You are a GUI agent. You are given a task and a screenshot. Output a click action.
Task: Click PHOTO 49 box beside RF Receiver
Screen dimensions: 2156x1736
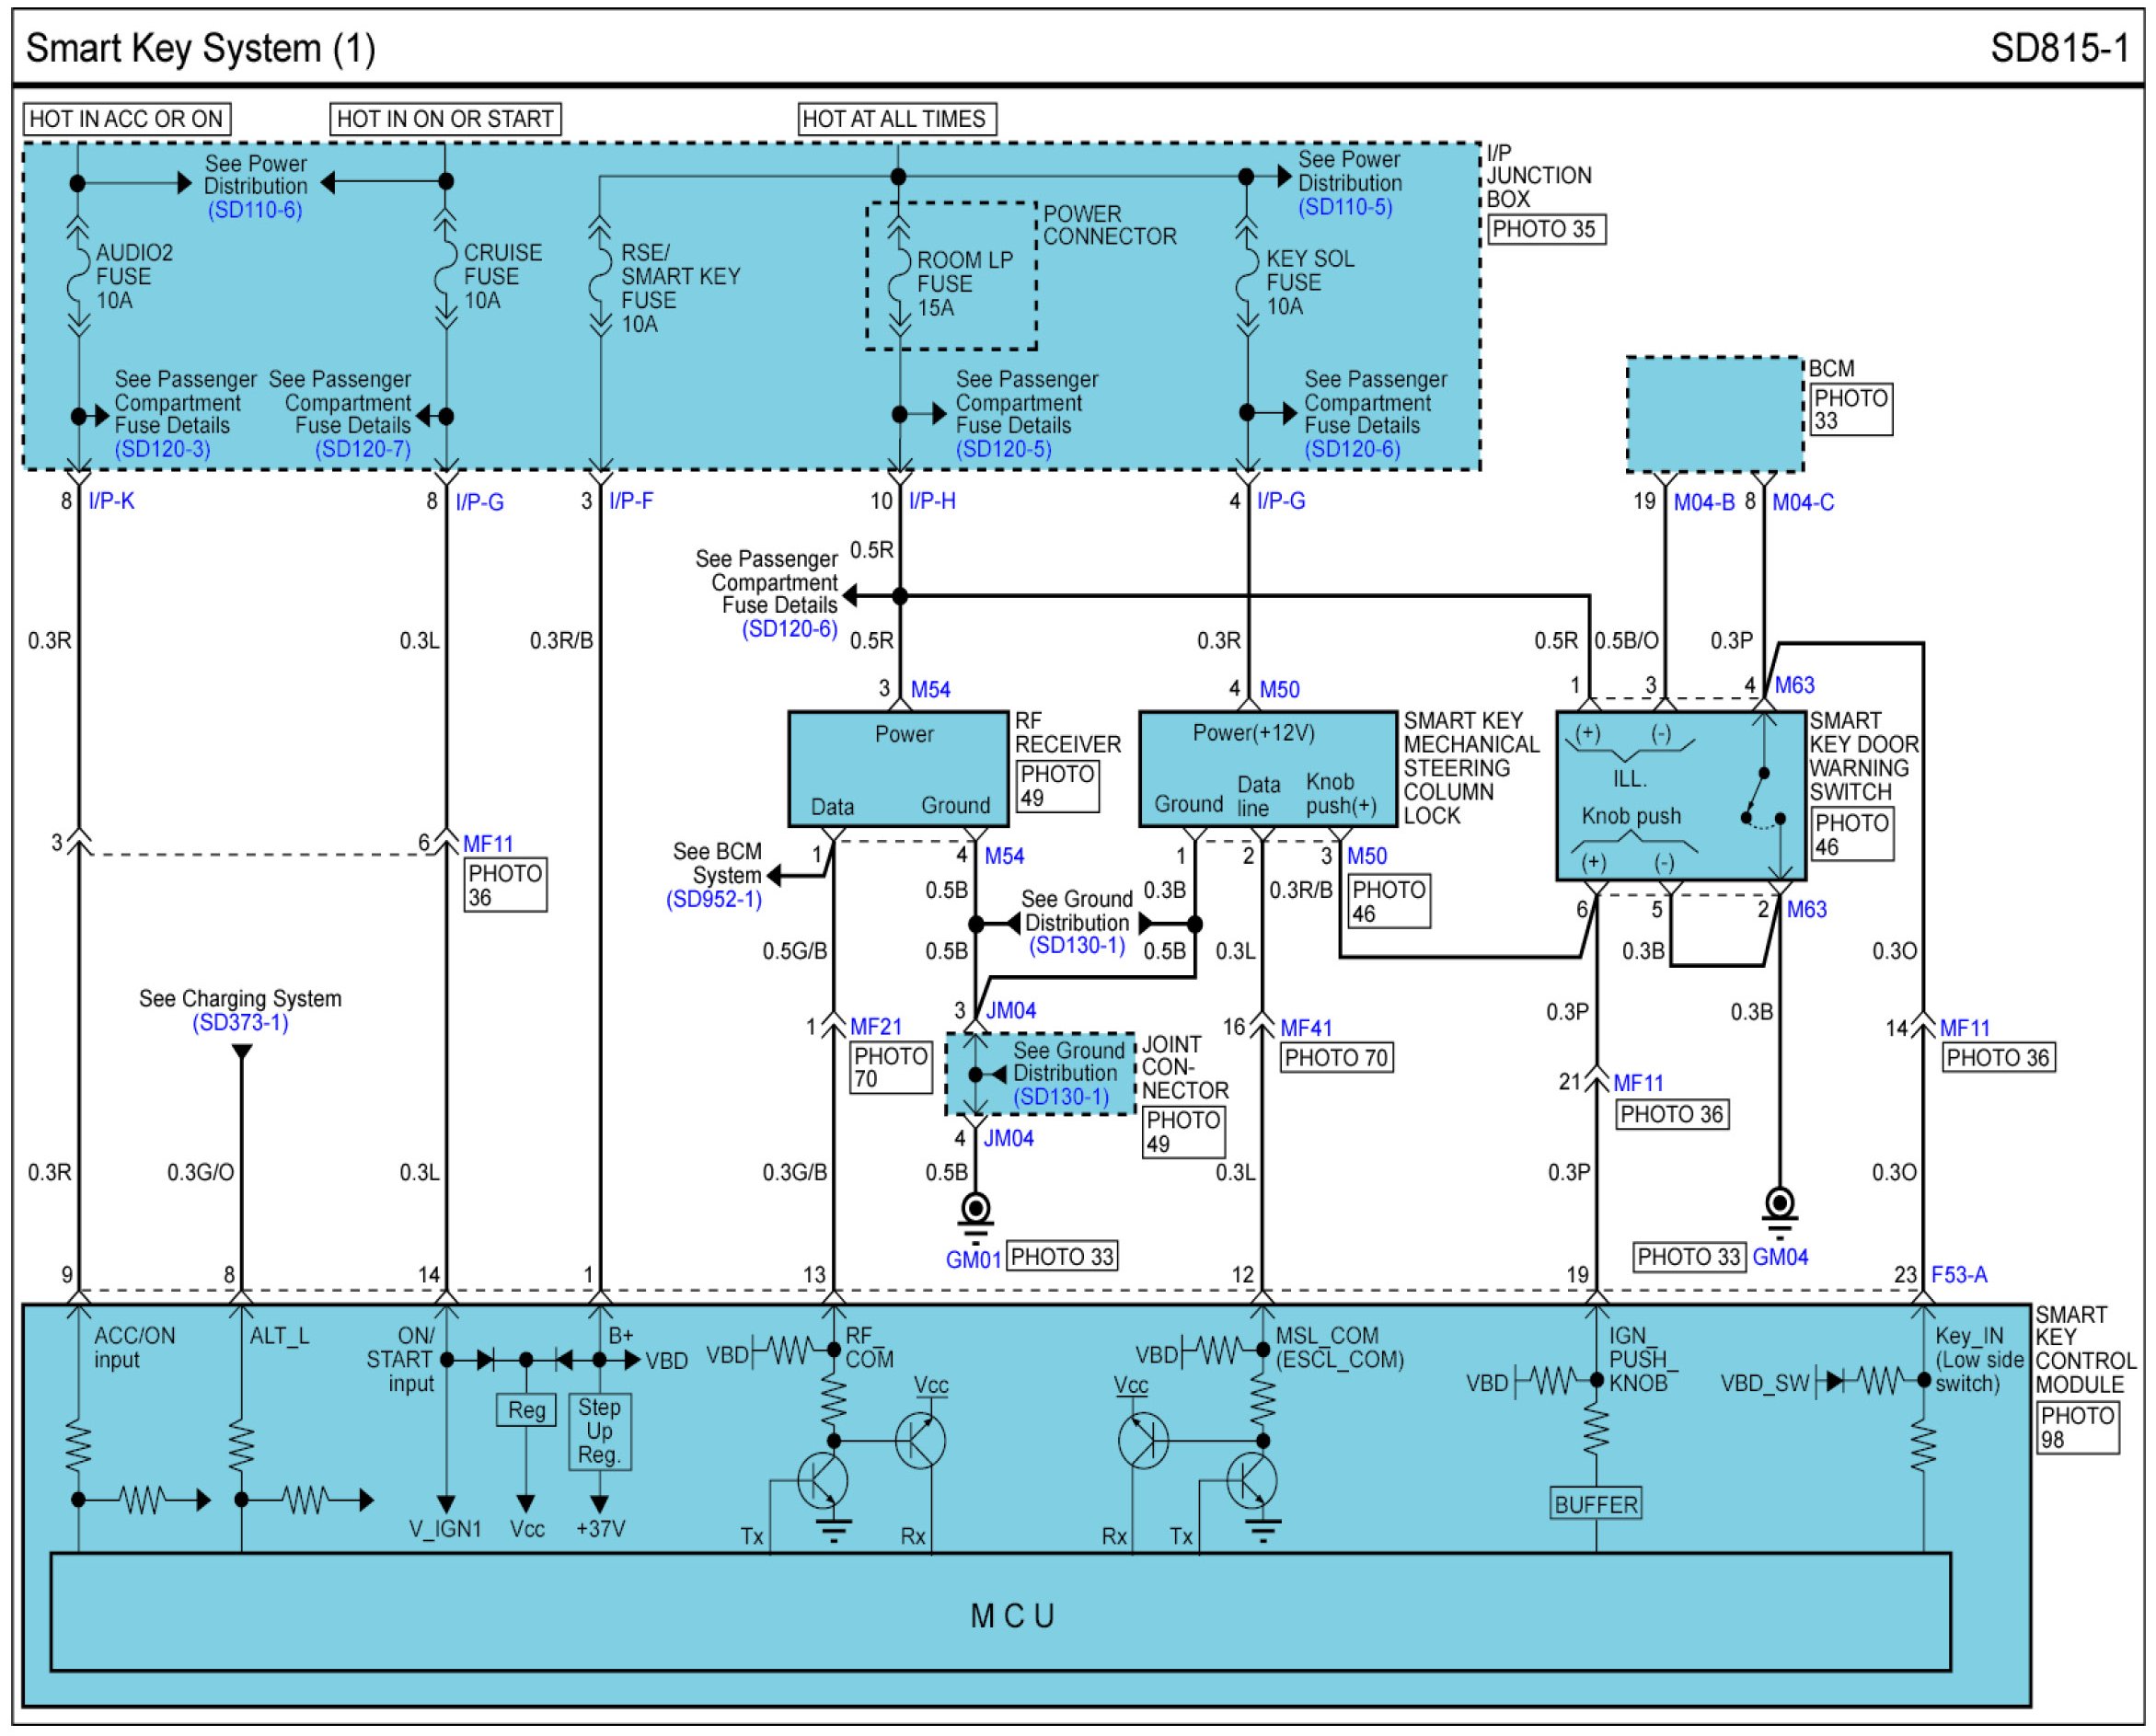tap(1057, 786)
